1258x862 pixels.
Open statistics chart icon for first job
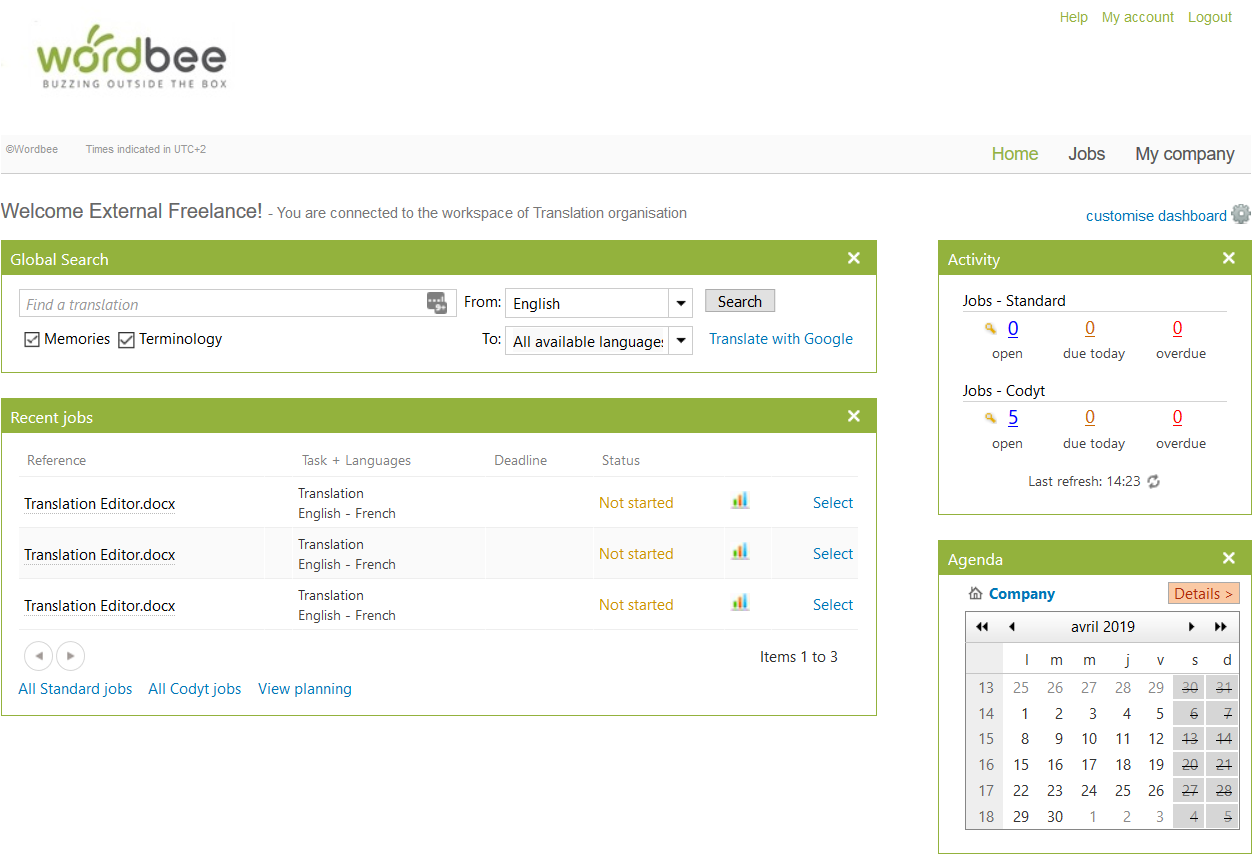click(x=739, y=501)
